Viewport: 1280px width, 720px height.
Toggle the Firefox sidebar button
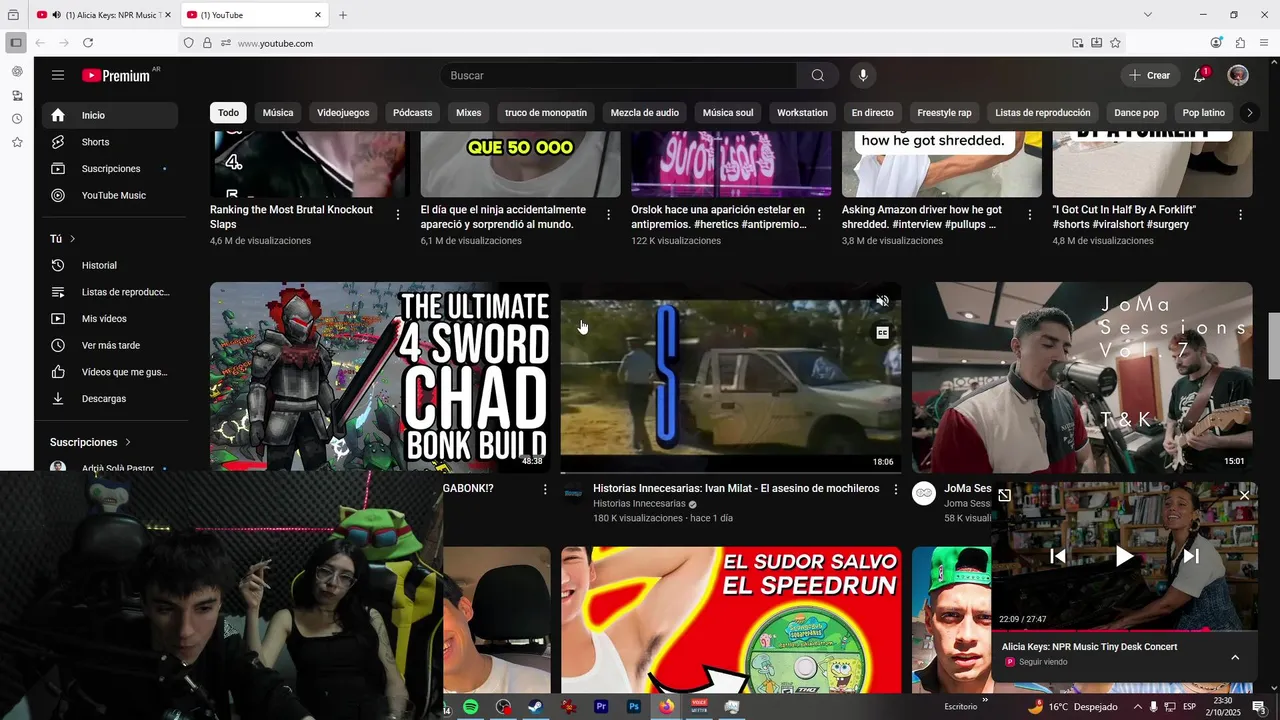[x=15, y=43]
